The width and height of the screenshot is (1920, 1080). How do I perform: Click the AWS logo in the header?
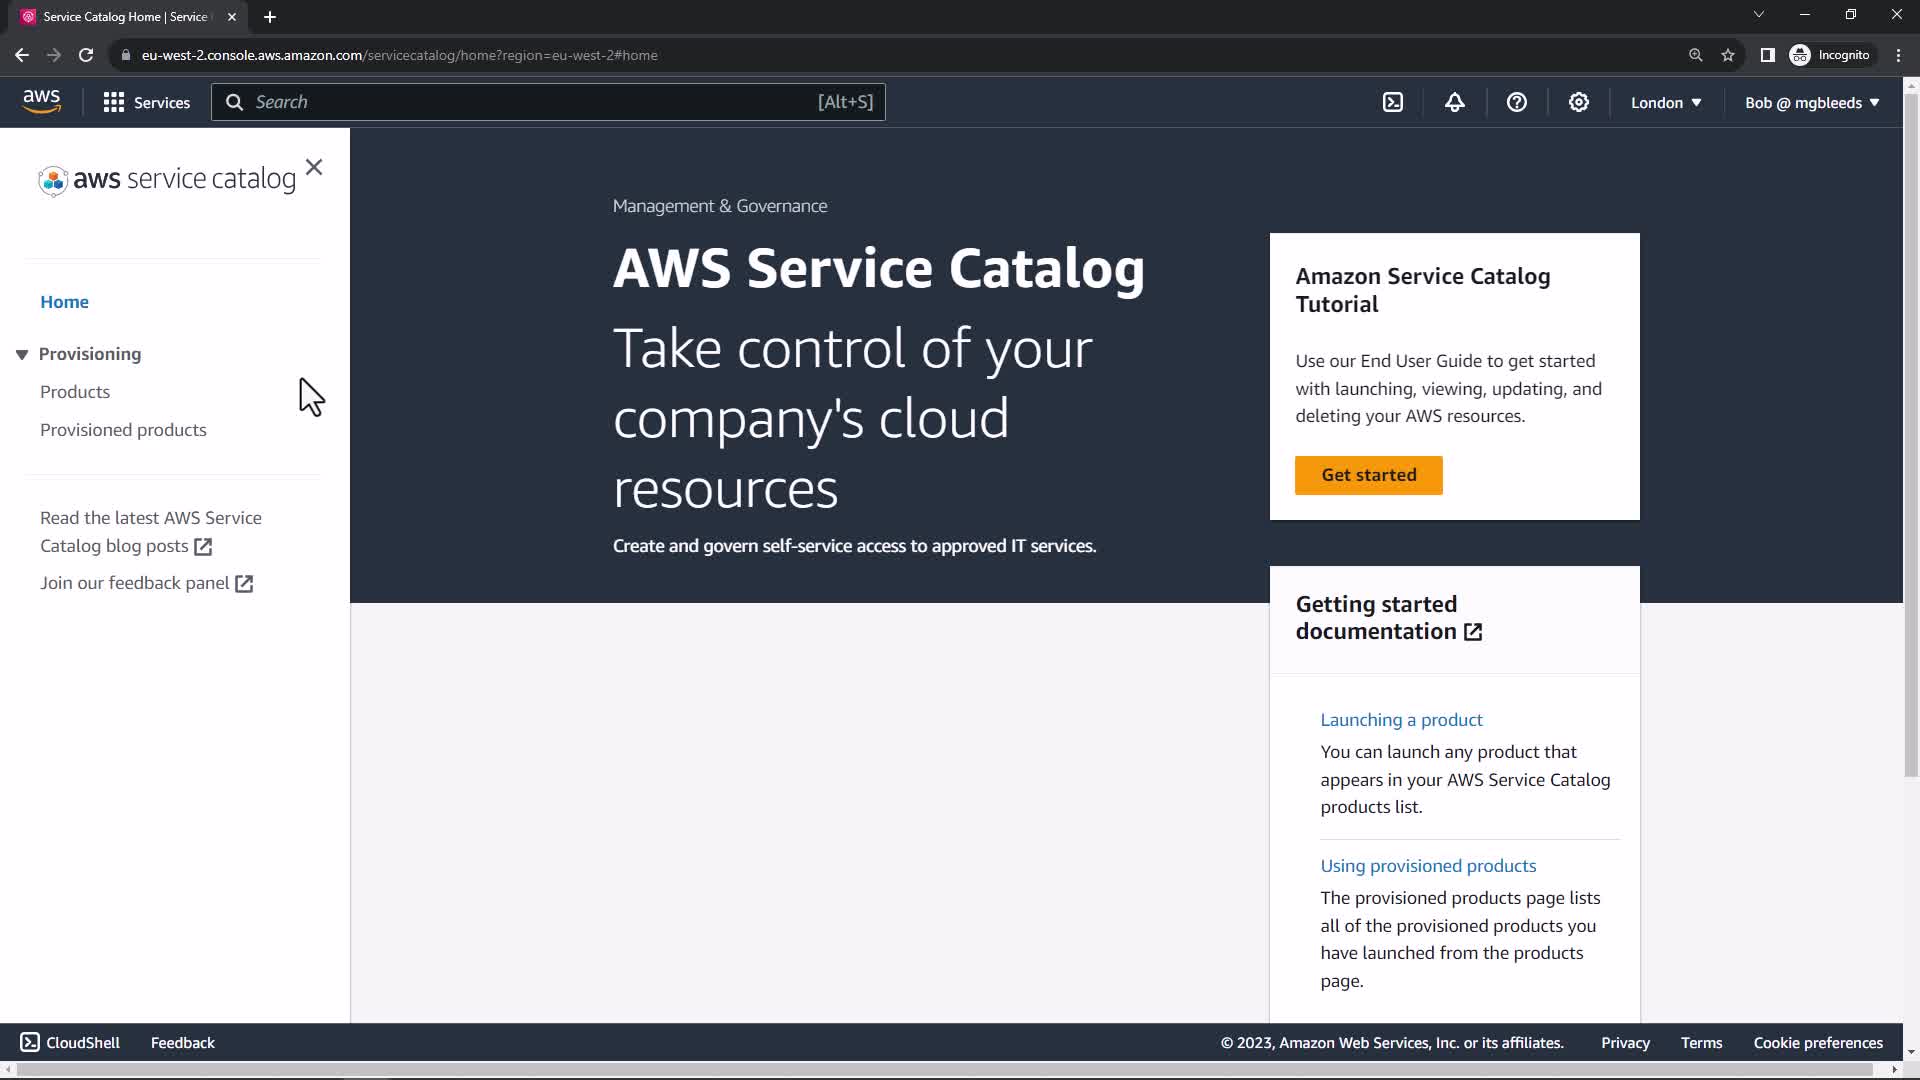point(41,101)
